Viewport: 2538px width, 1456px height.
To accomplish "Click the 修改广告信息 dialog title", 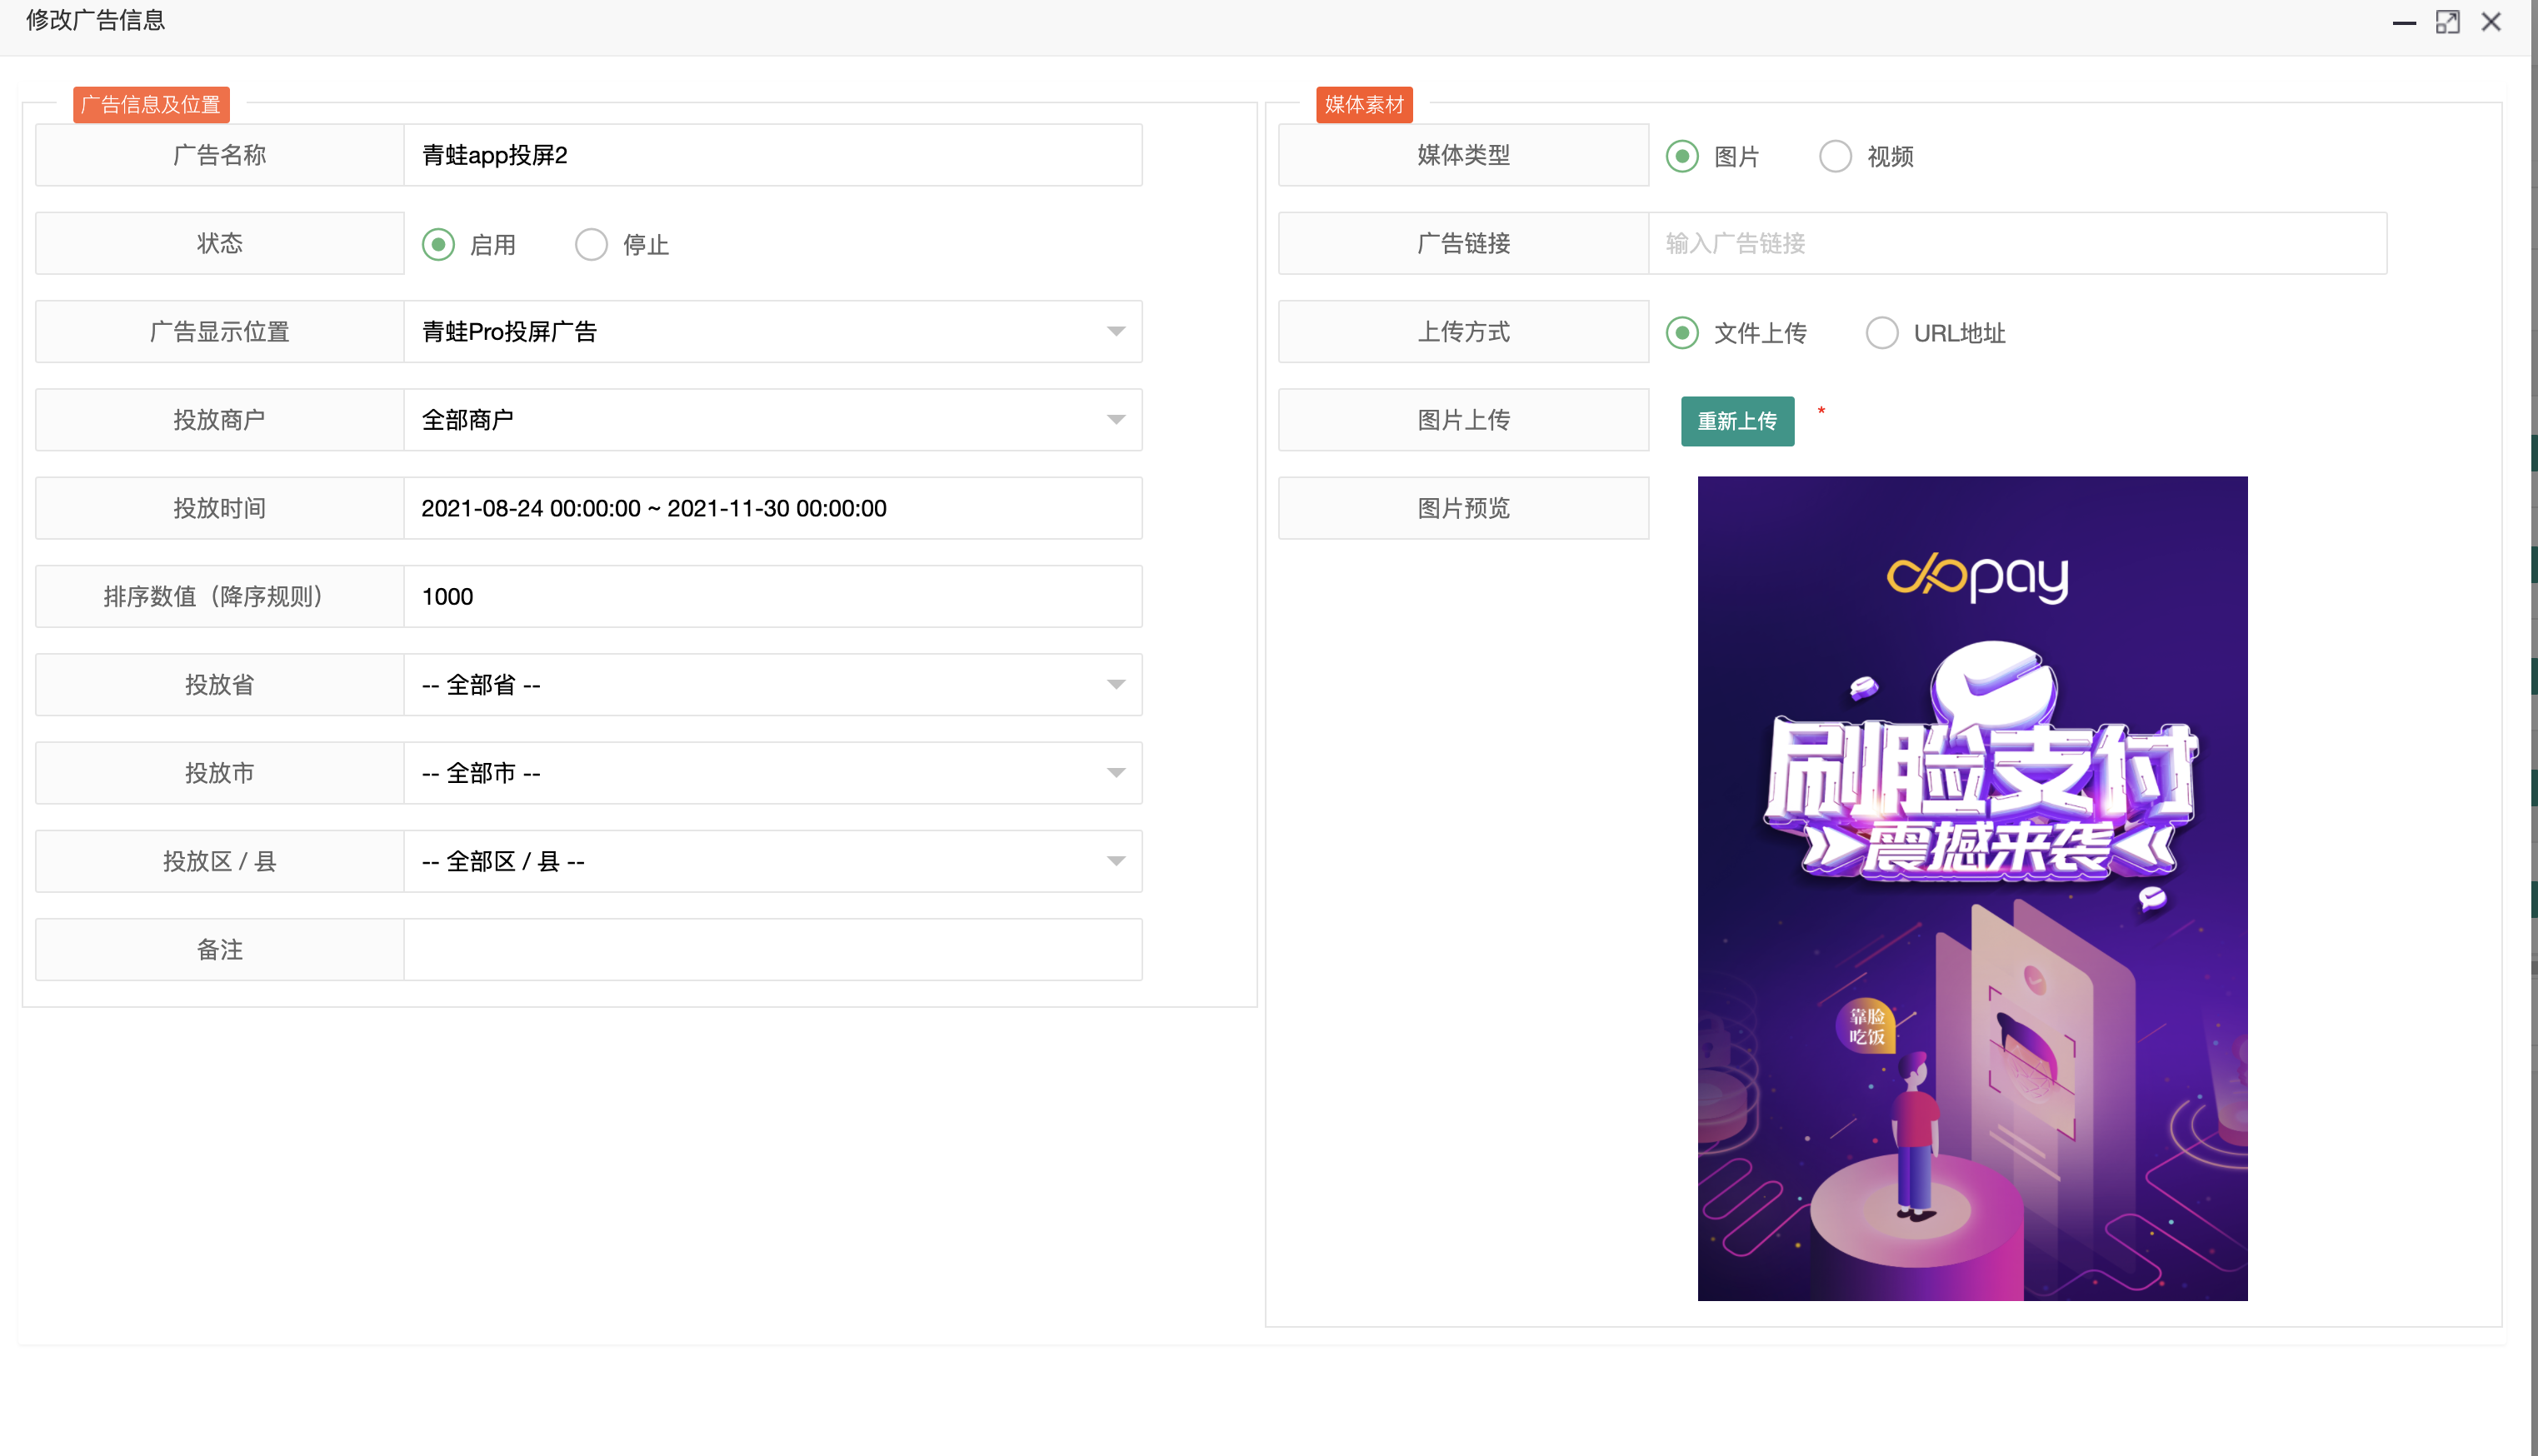I will (96, 20).
